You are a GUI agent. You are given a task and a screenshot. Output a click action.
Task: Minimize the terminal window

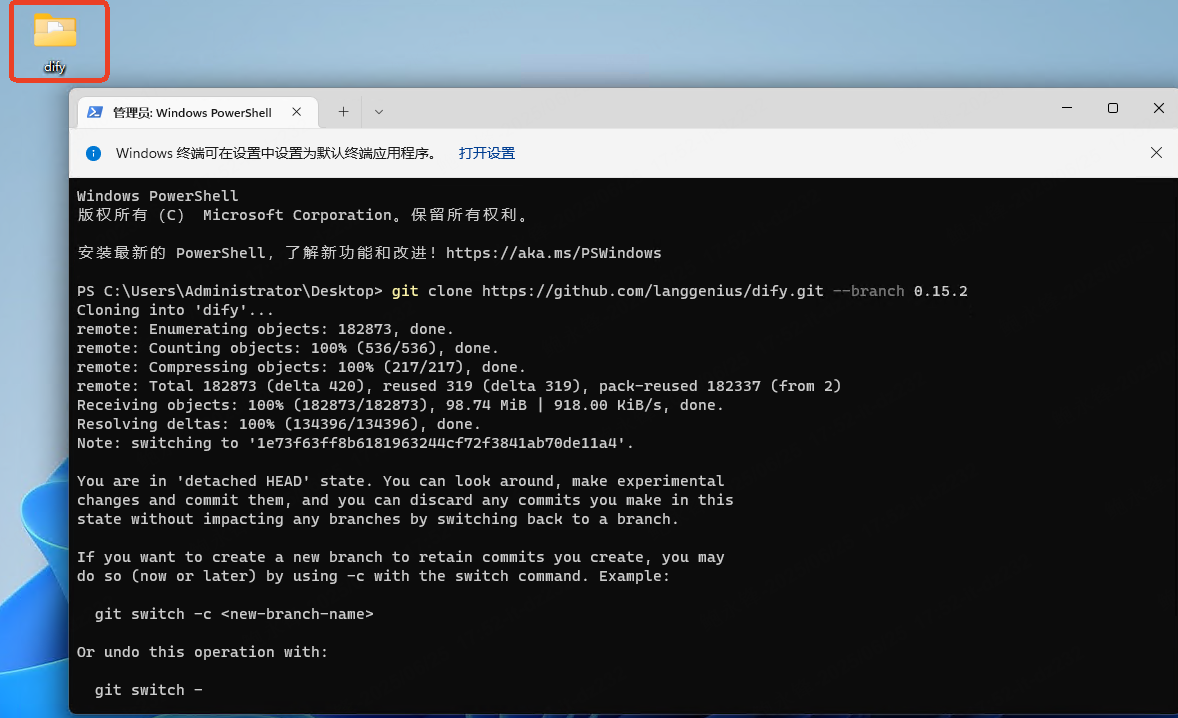1067,108
